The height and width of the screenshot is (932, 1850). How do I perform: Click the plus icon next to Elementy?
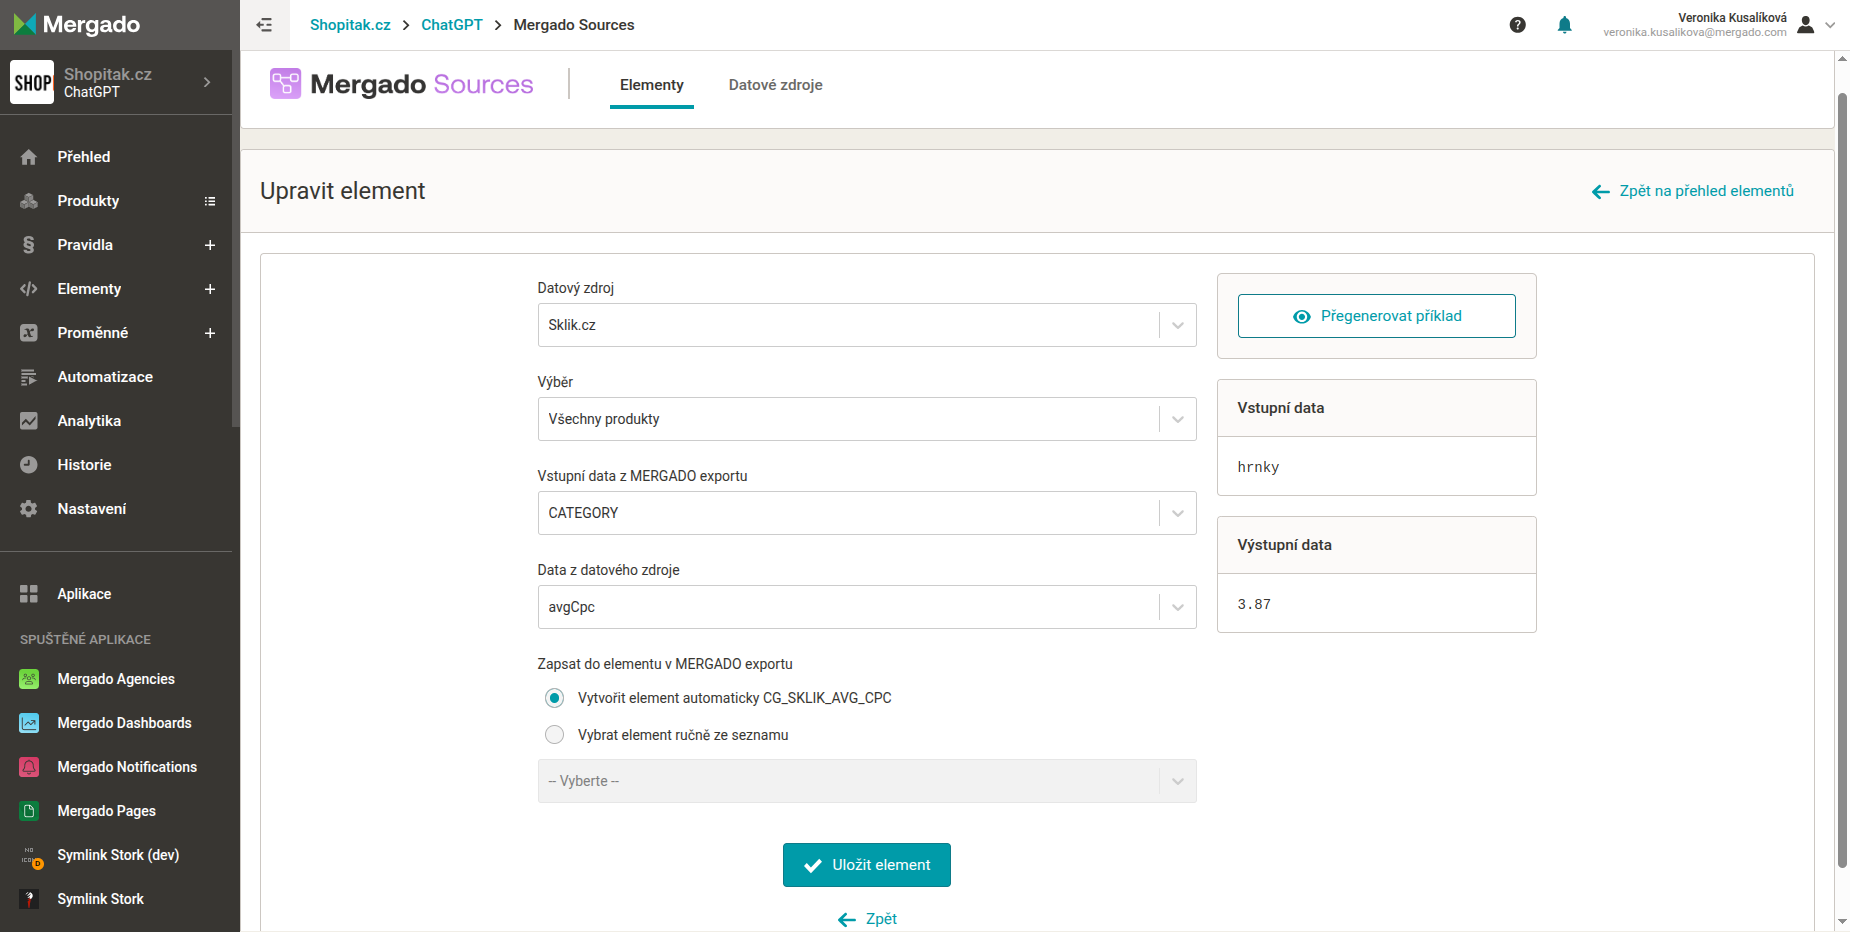pos(210,289)
